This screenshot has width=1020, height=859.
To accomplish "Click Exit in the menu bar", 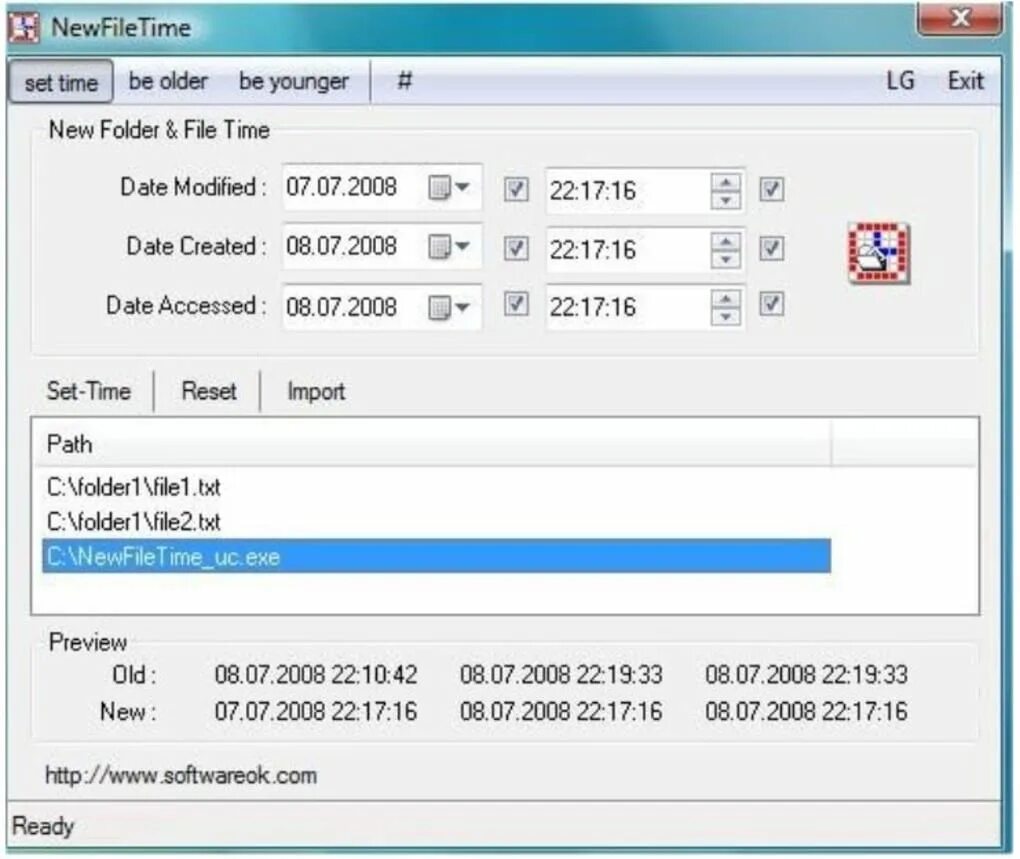I will pyautogui.click(x=965, y=81).
